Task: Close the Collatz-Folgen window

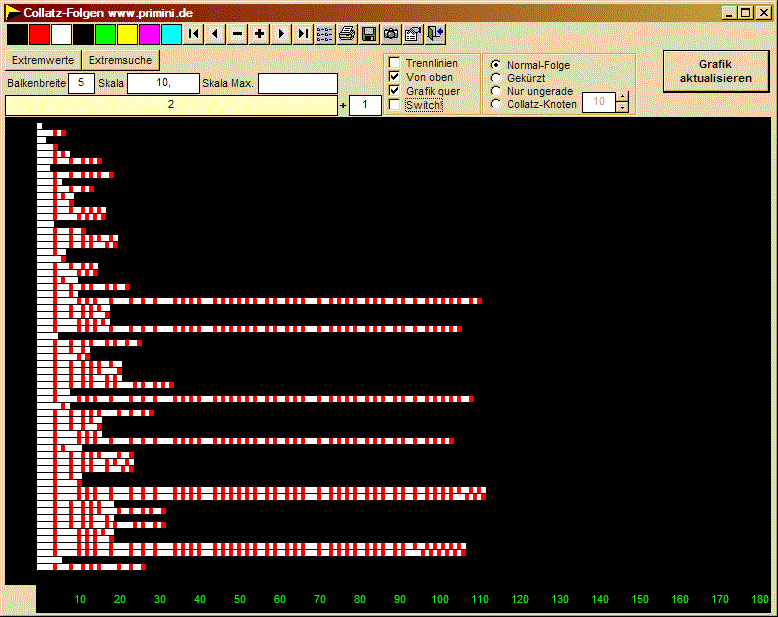Action: (x=763, y=13)
